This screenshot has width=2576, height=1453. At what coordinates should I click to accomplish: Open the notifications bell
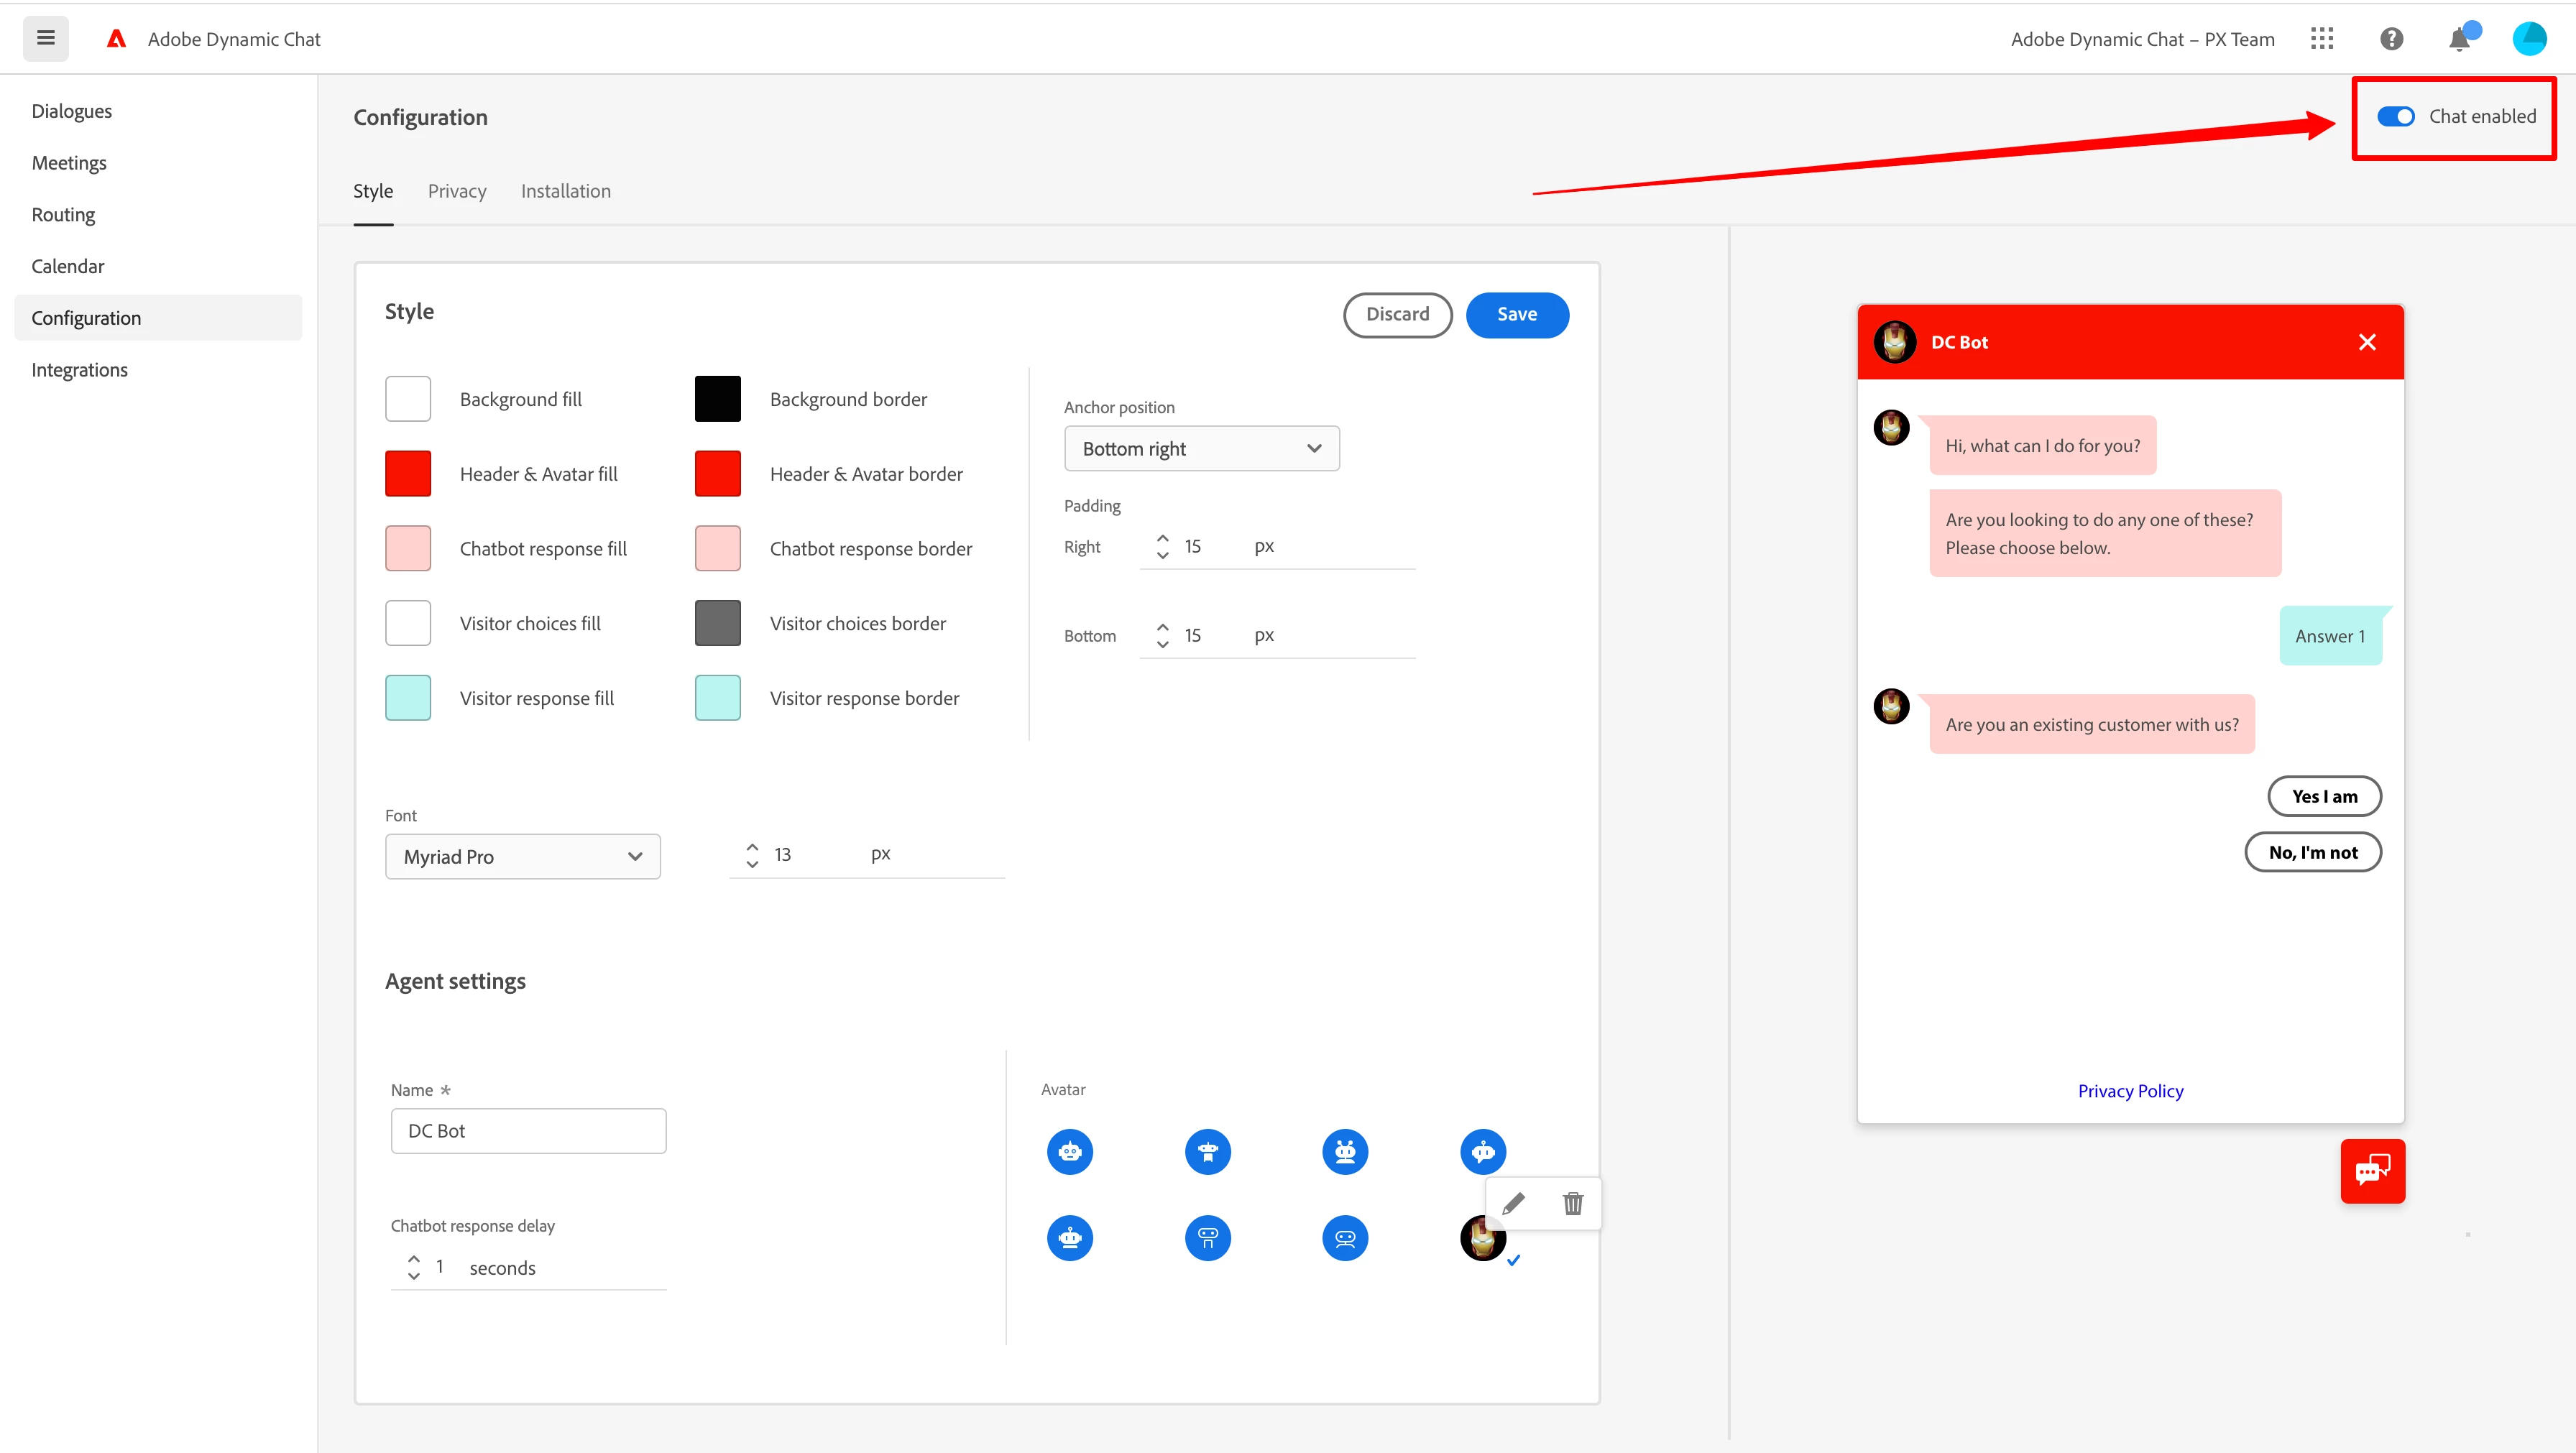click(2459, 40)
